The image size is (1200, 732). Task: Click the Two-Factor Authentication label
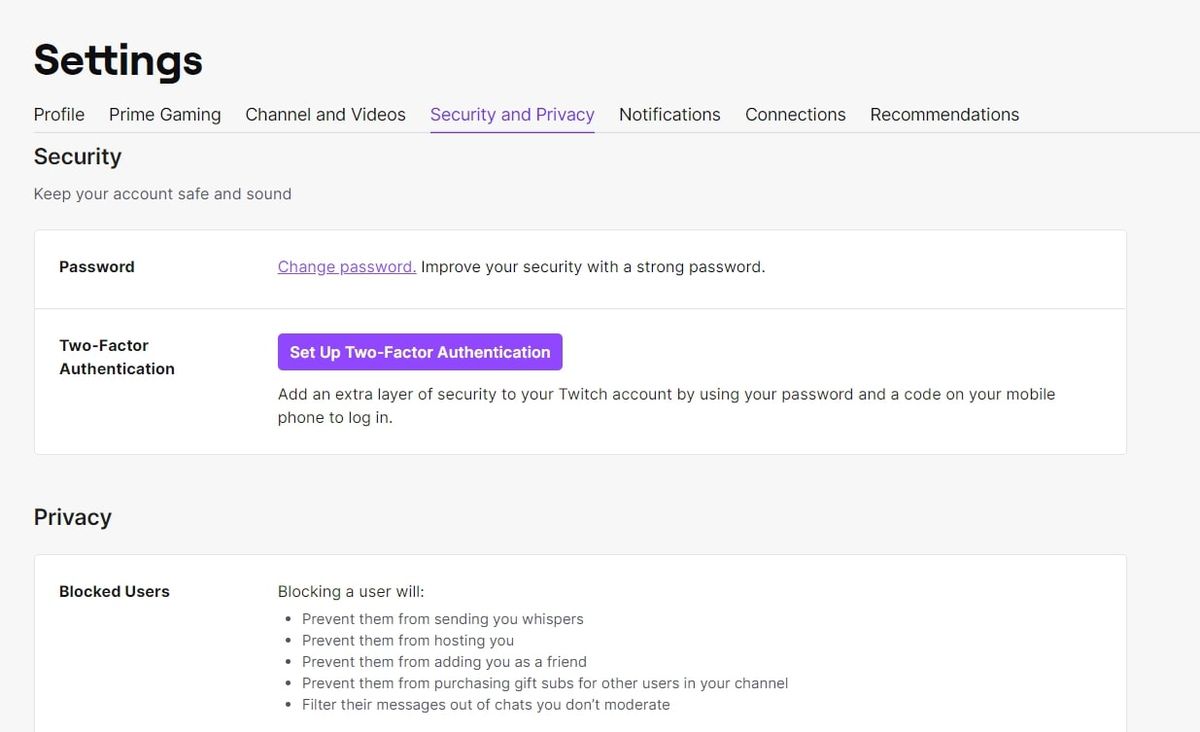click(117, 357)
